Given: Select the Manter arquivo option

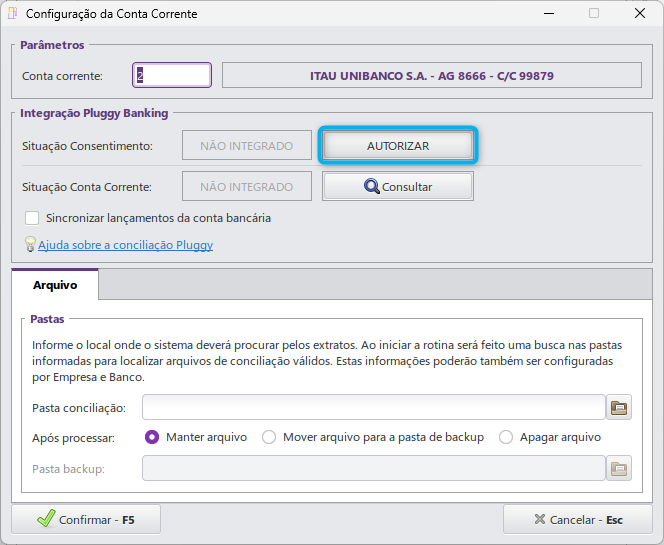Looking at the screenshot, I should 153,437.
